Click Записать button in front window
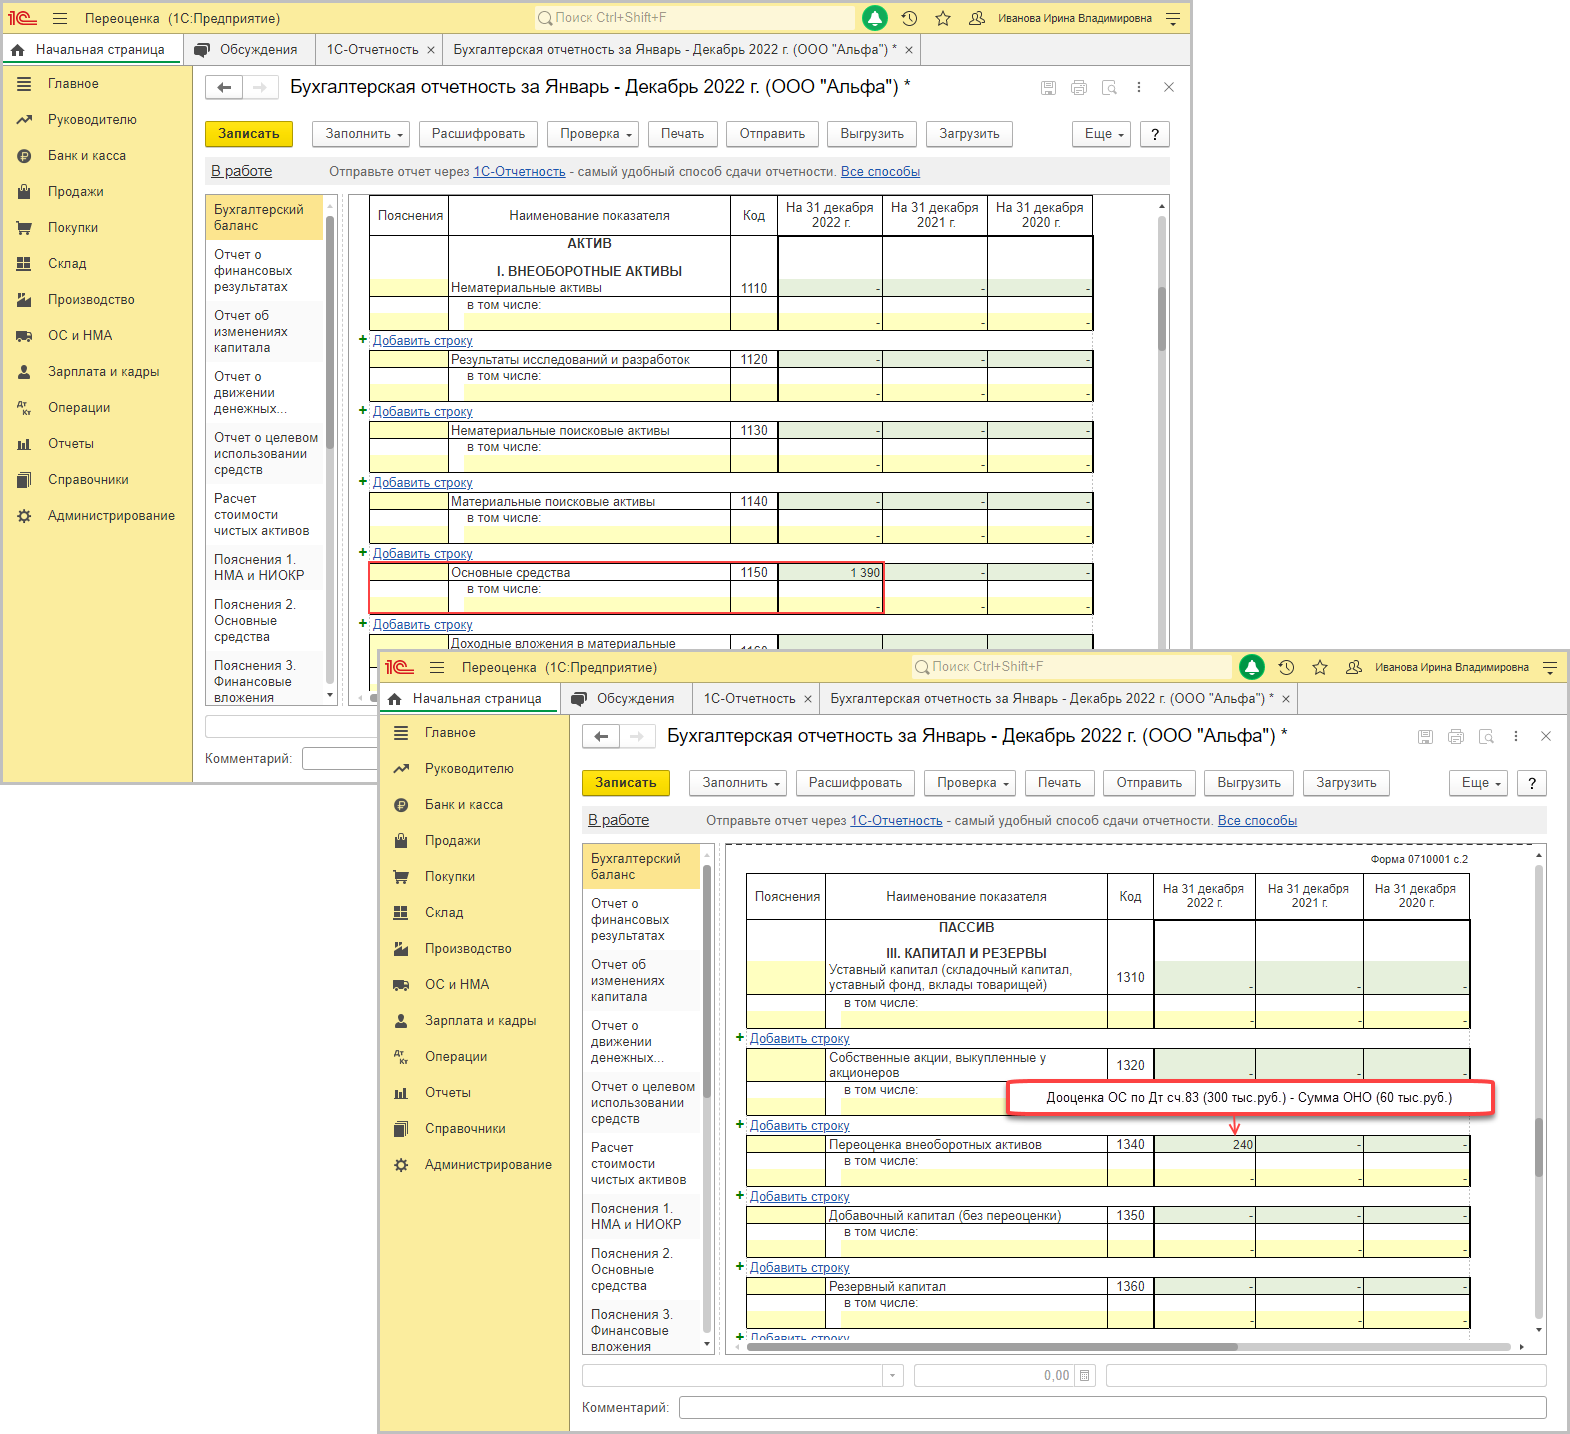Image resolution: width=1570 pixels, height=1434 pixels. pos(626,783)
